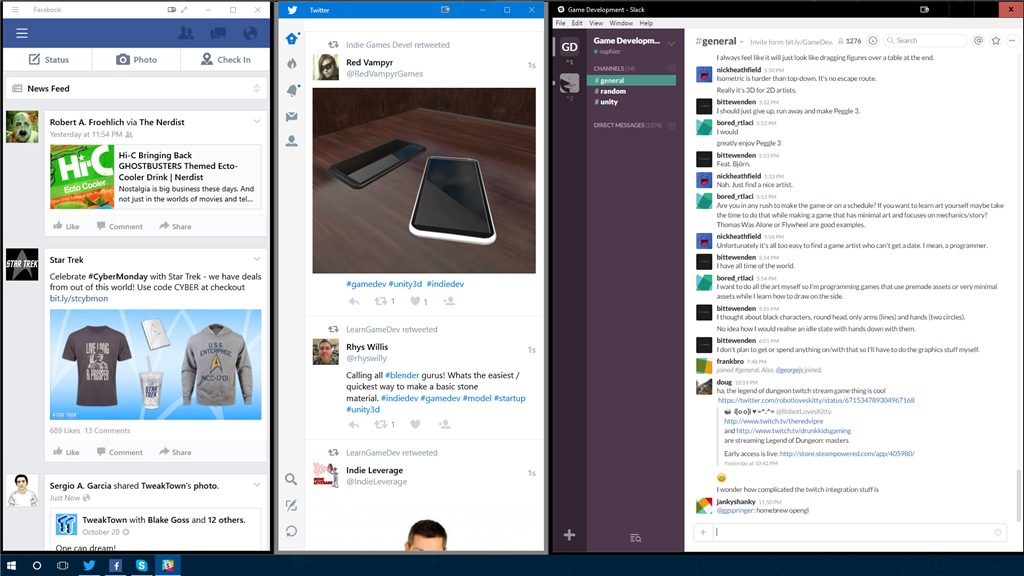Open Star Trek merchandise image

click(x=155, y=364)
